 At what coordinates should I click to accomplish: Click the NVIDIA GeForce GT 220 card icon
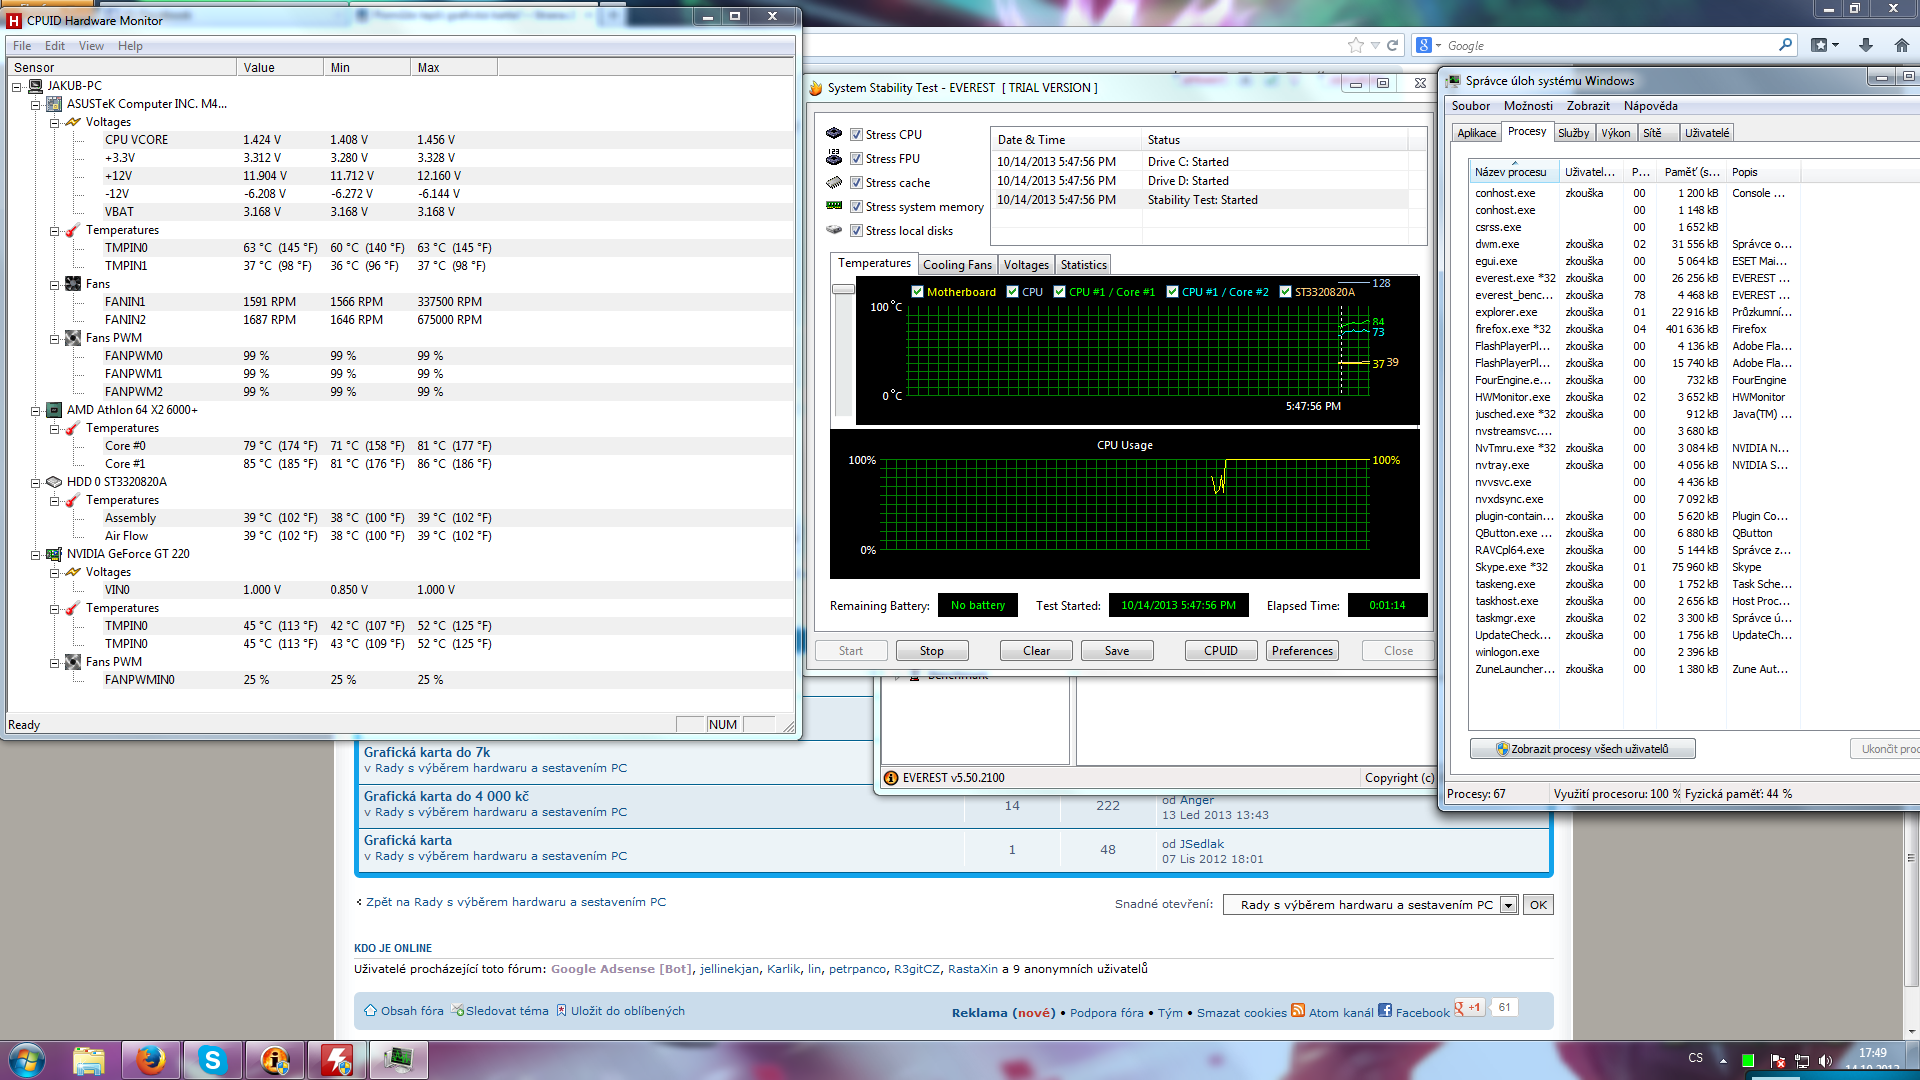tap(55, 554)
